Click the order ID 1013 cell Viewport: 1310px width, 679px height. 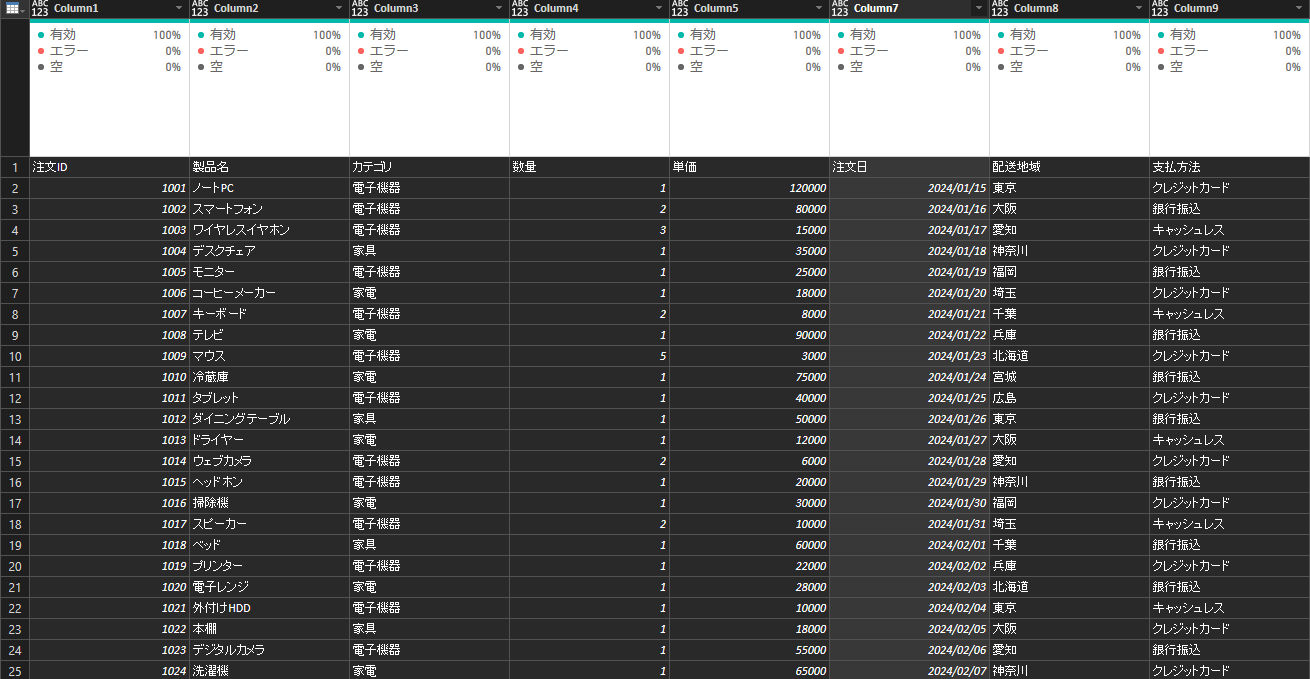110,440
